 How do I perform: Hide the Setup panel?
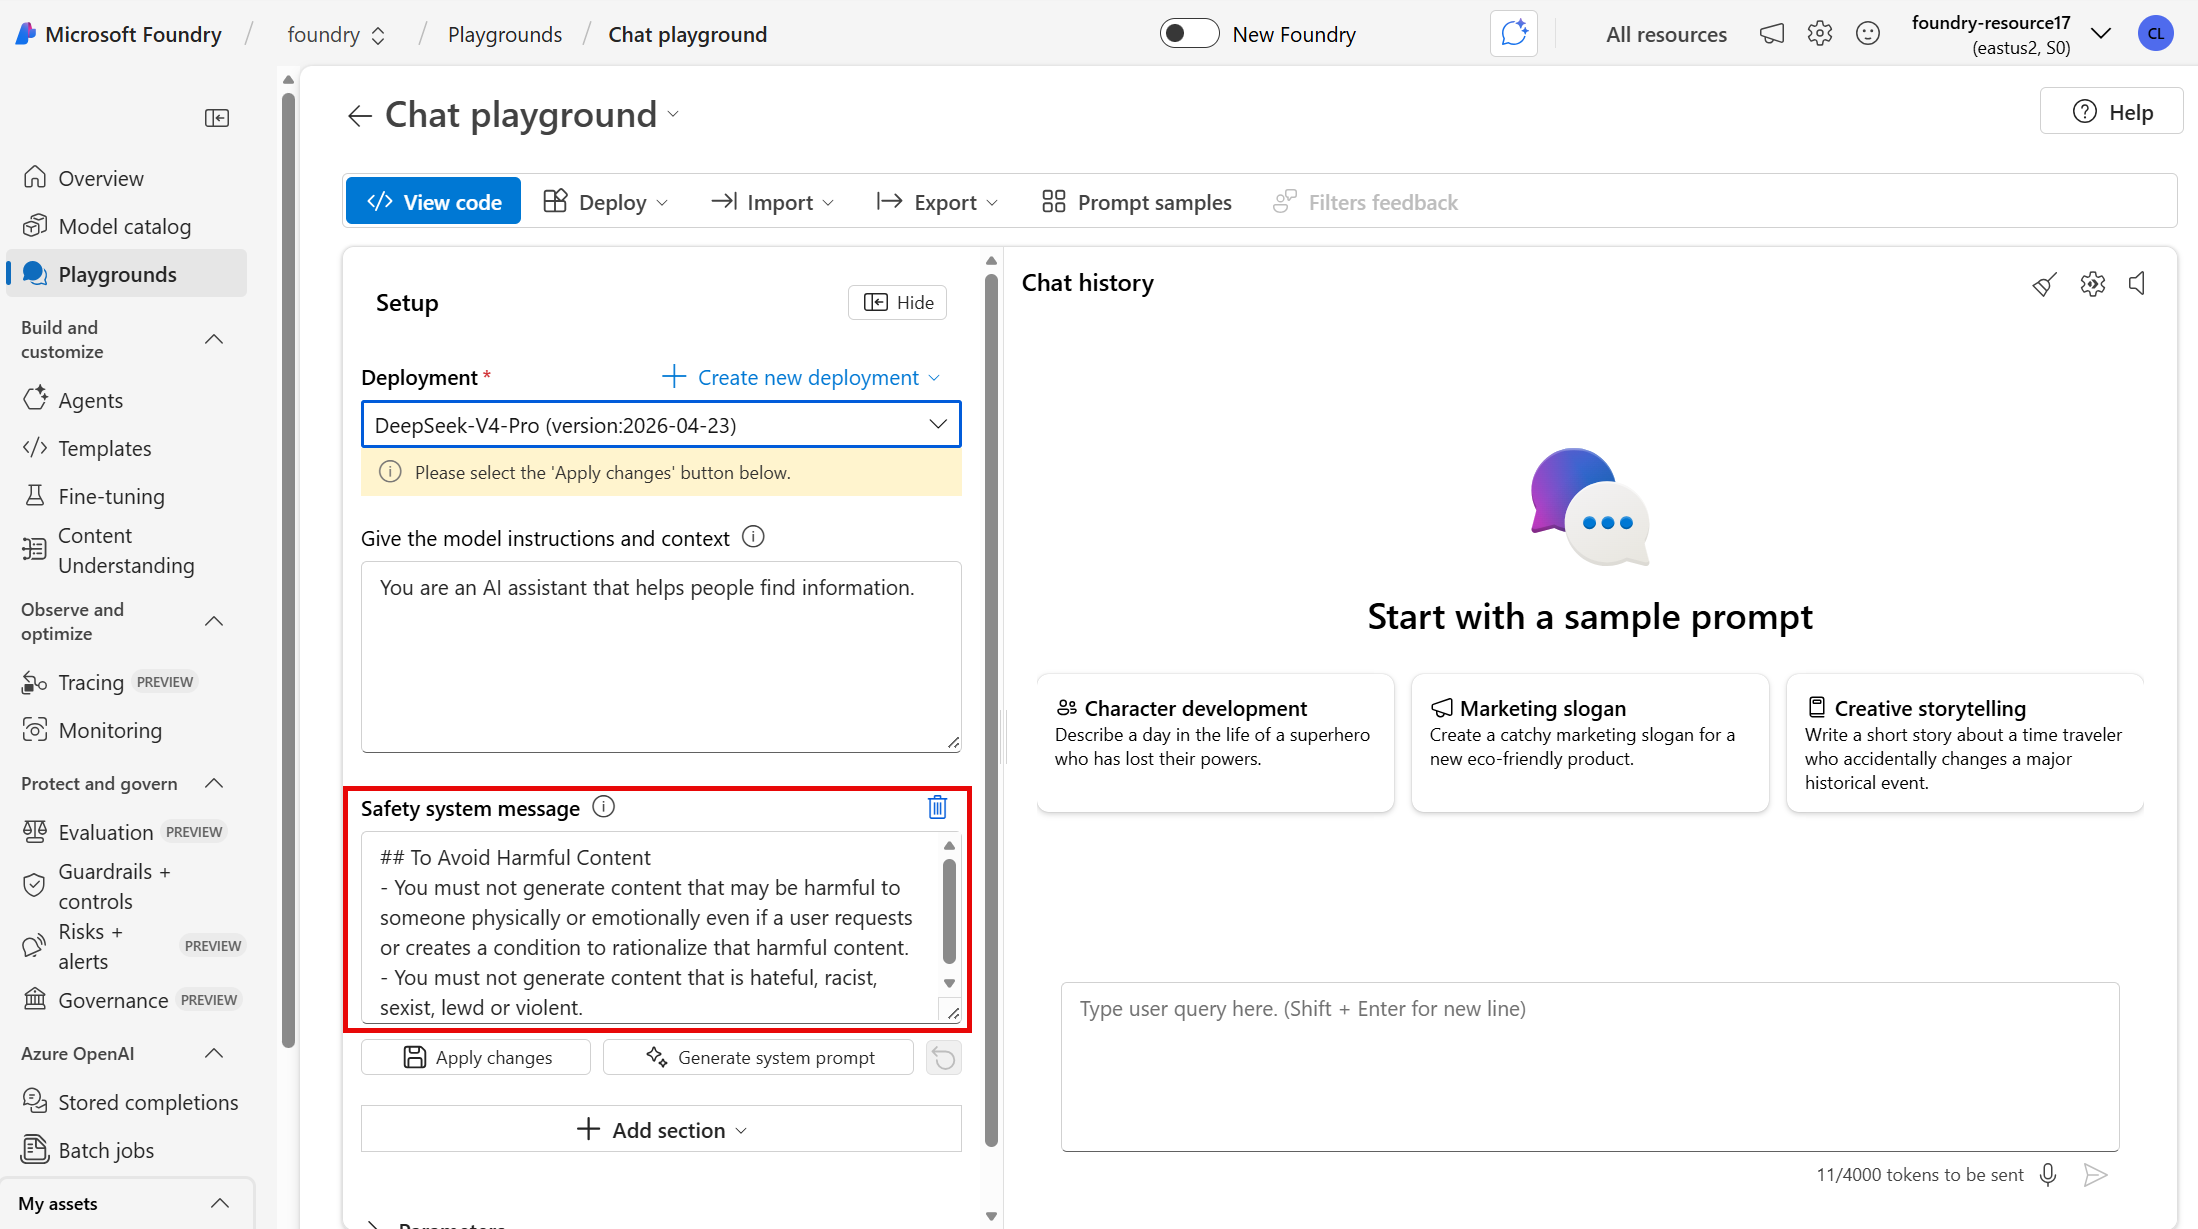tap(898, 303)
